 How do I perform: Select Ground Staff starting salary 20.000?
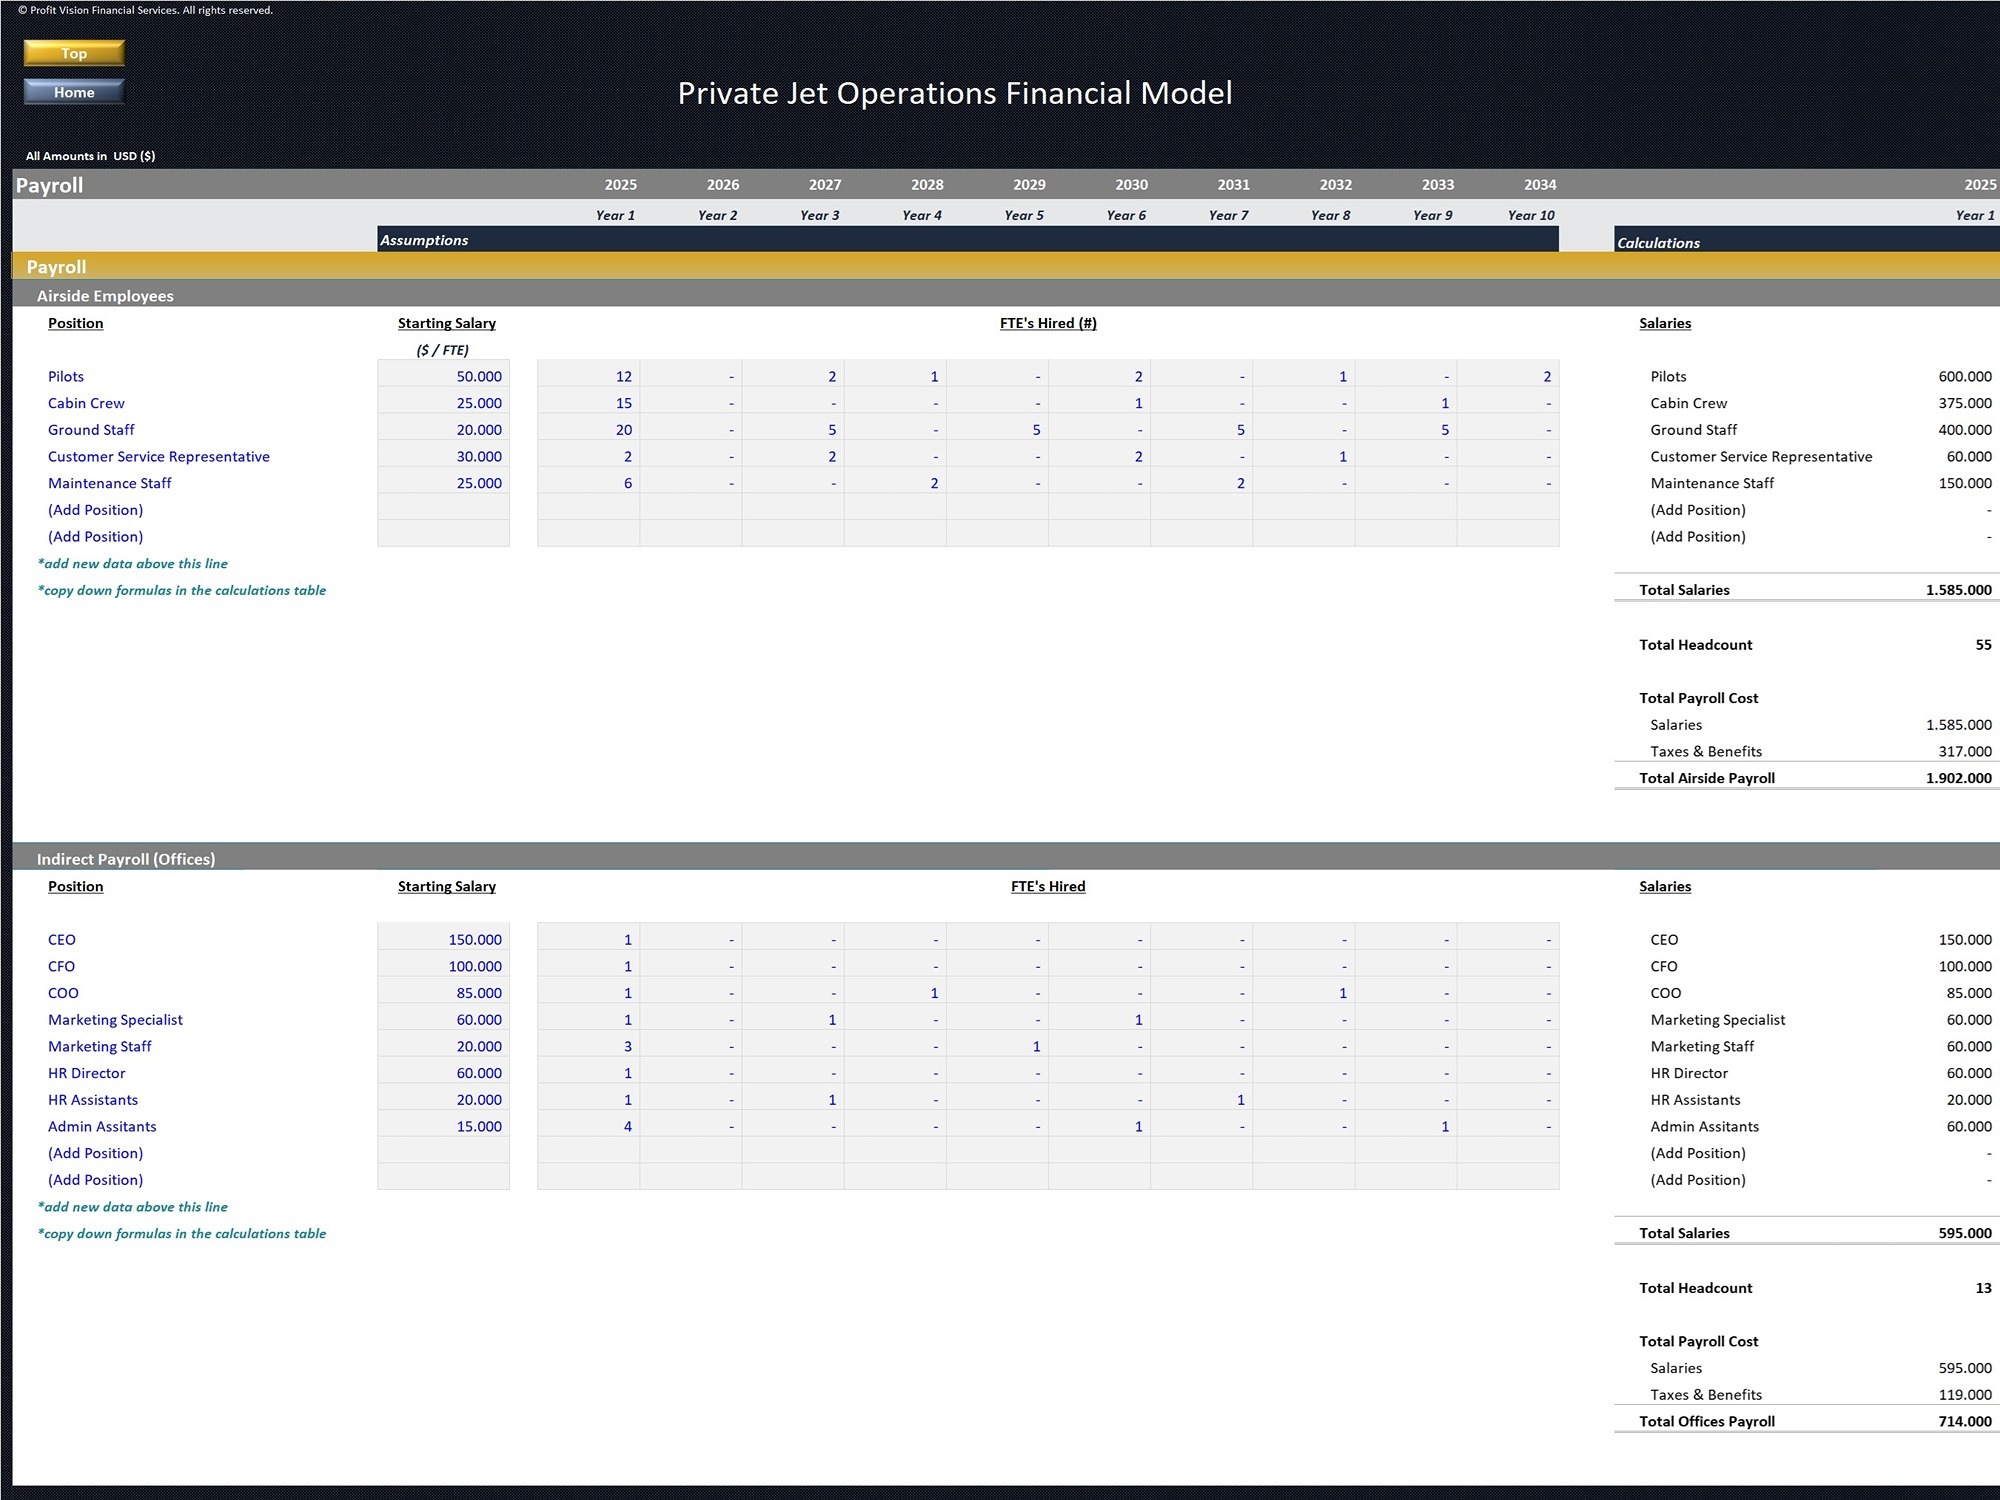click(x=443, y=430)
